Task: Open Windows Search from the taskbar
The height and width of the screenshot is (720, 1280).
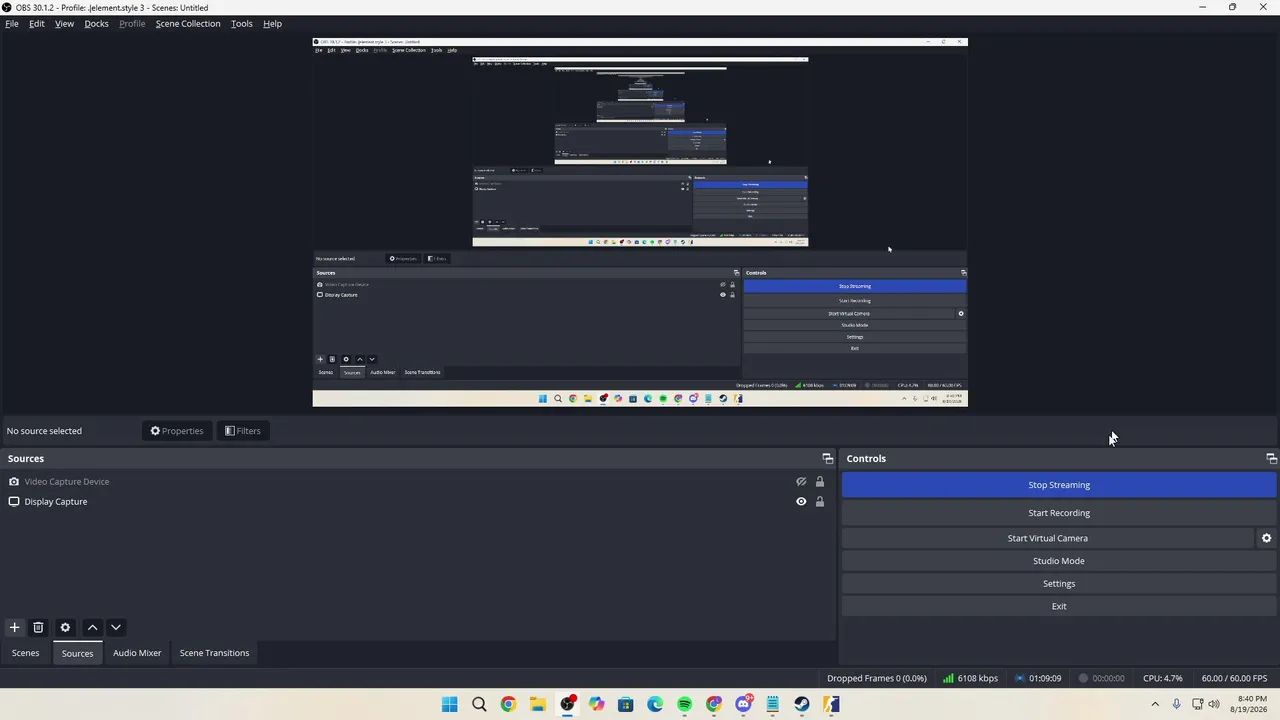Action: coord(479,704)
